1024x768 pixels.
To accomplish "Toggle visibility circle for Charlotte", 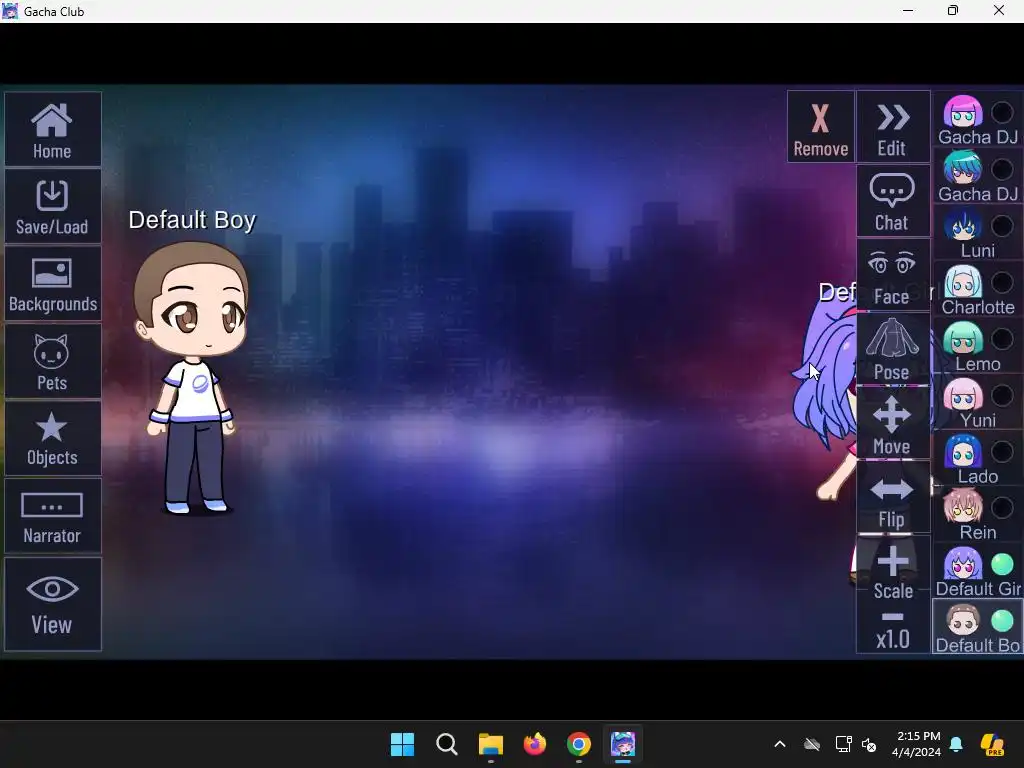I will pyautogui.click(x=1002, y=283).
